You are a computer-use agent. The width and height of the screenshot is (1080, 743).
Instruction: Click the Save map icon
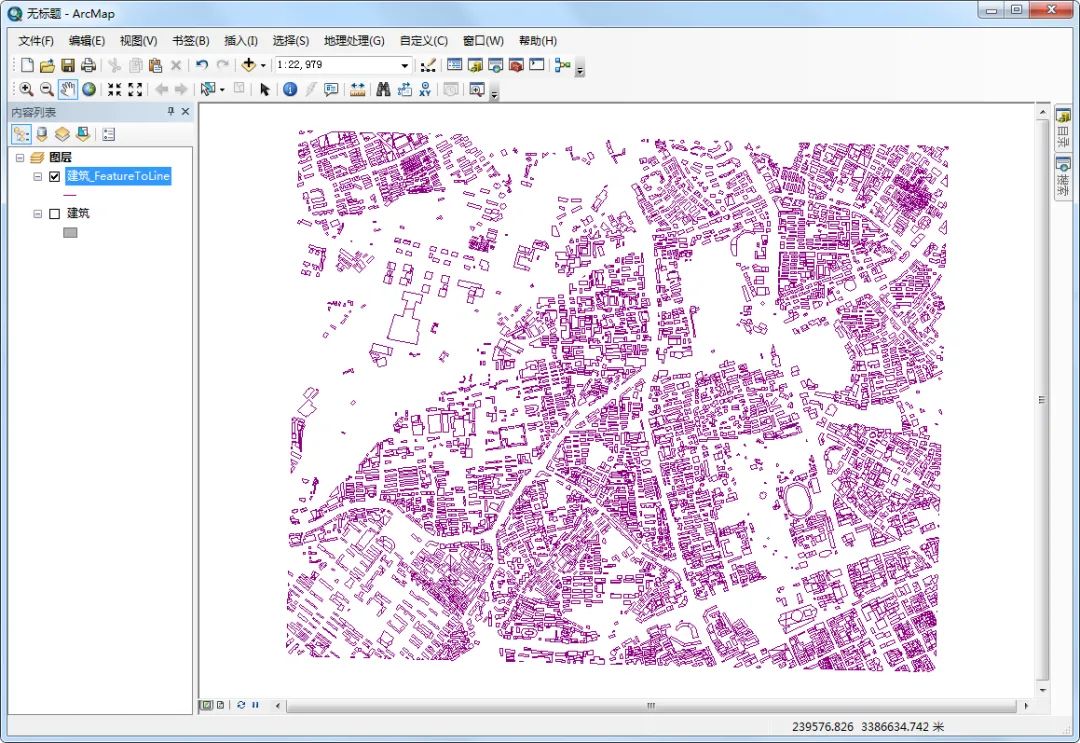click(x=68, y=65)
